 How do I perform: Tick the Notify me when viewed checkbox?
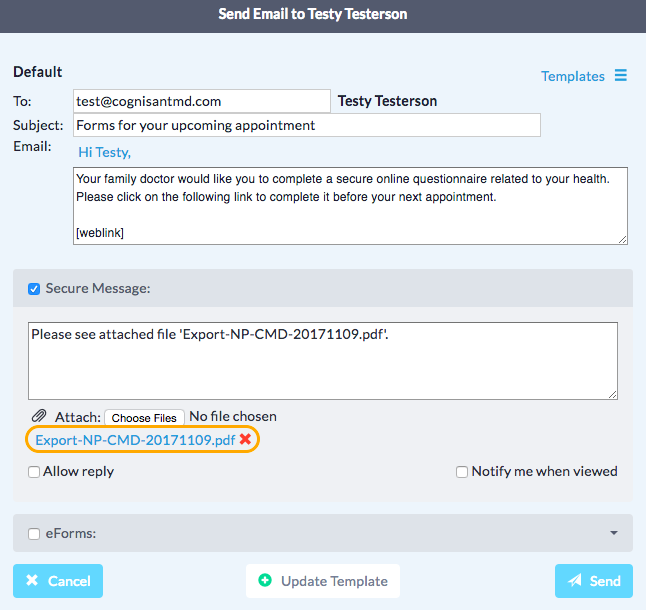pos(462,472)
